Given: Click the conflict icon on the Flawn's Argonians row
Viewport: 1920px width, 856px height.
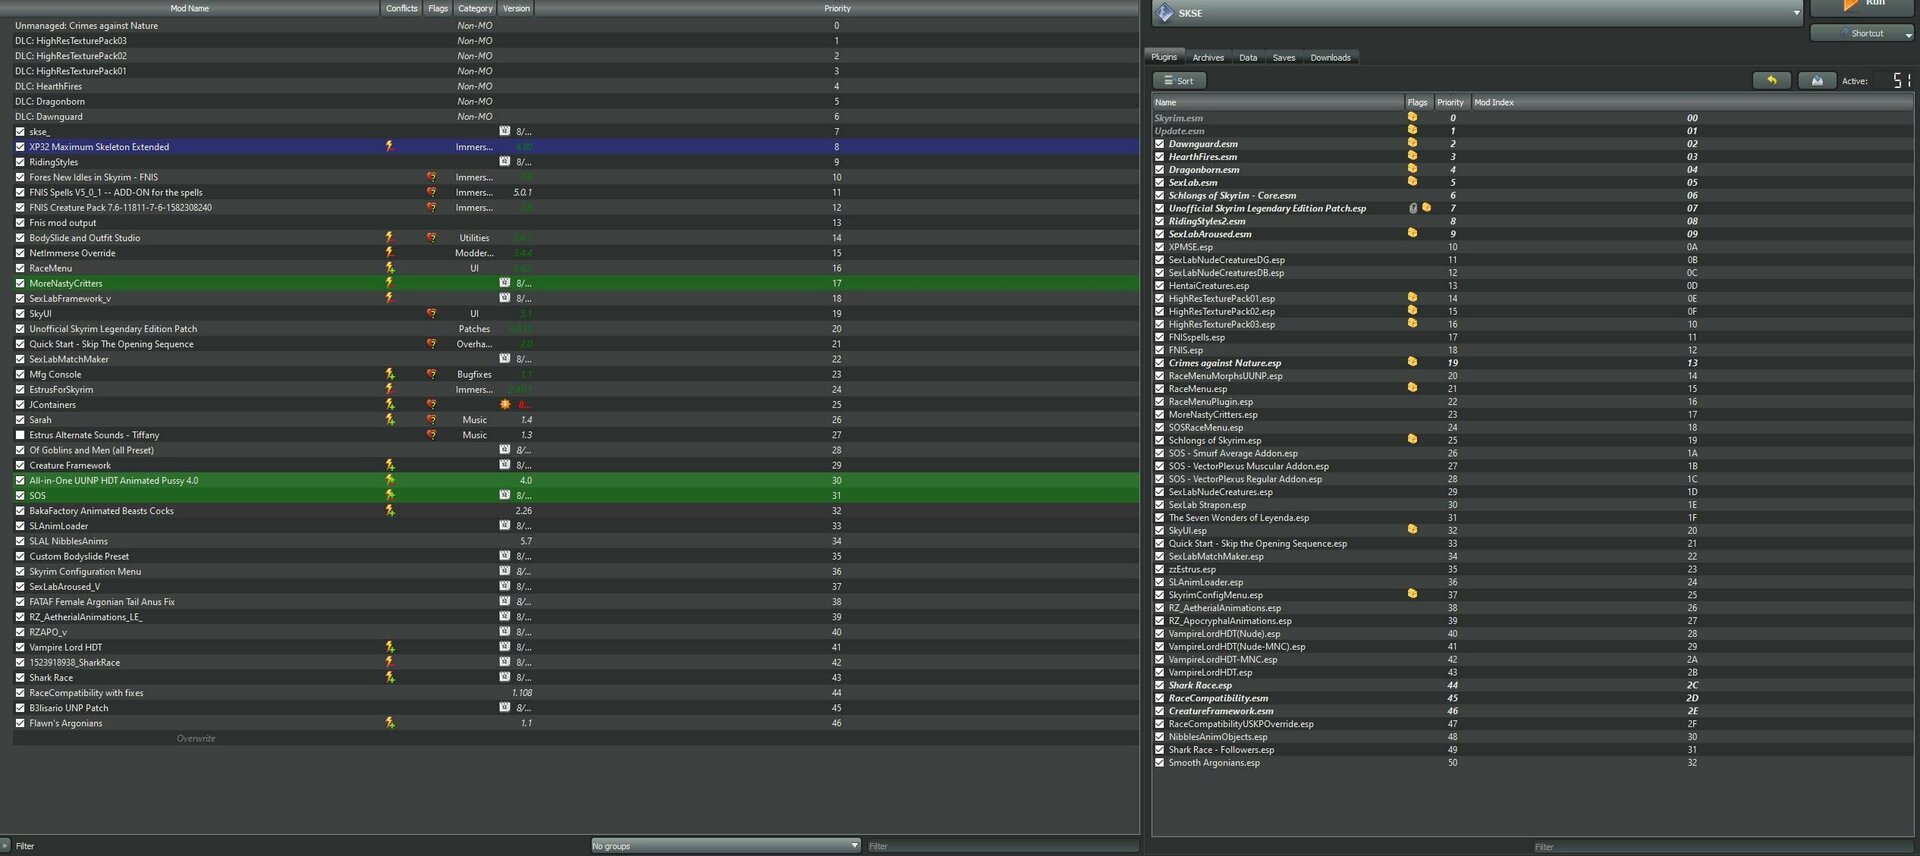Looking at the screenshot, I should [x=390, y=723].
